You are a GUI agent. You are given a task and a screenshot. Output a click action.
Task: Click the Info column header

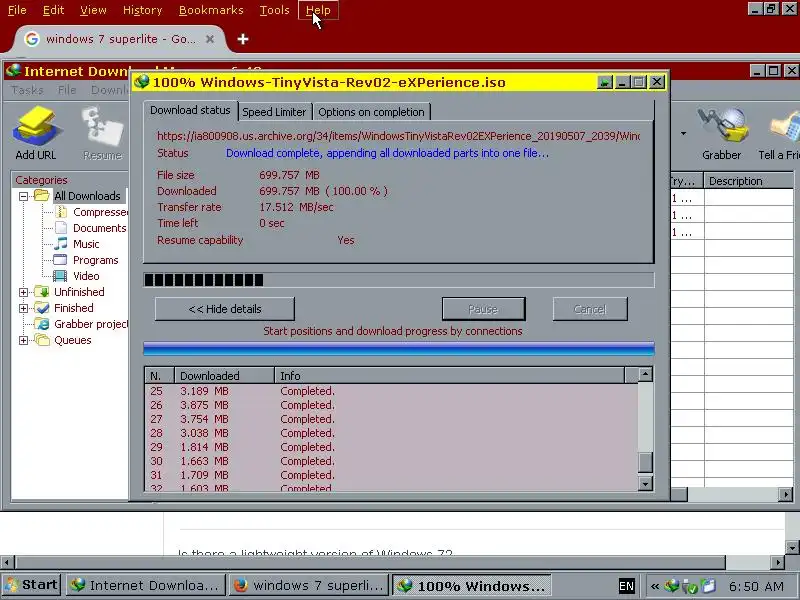[449, 376]
